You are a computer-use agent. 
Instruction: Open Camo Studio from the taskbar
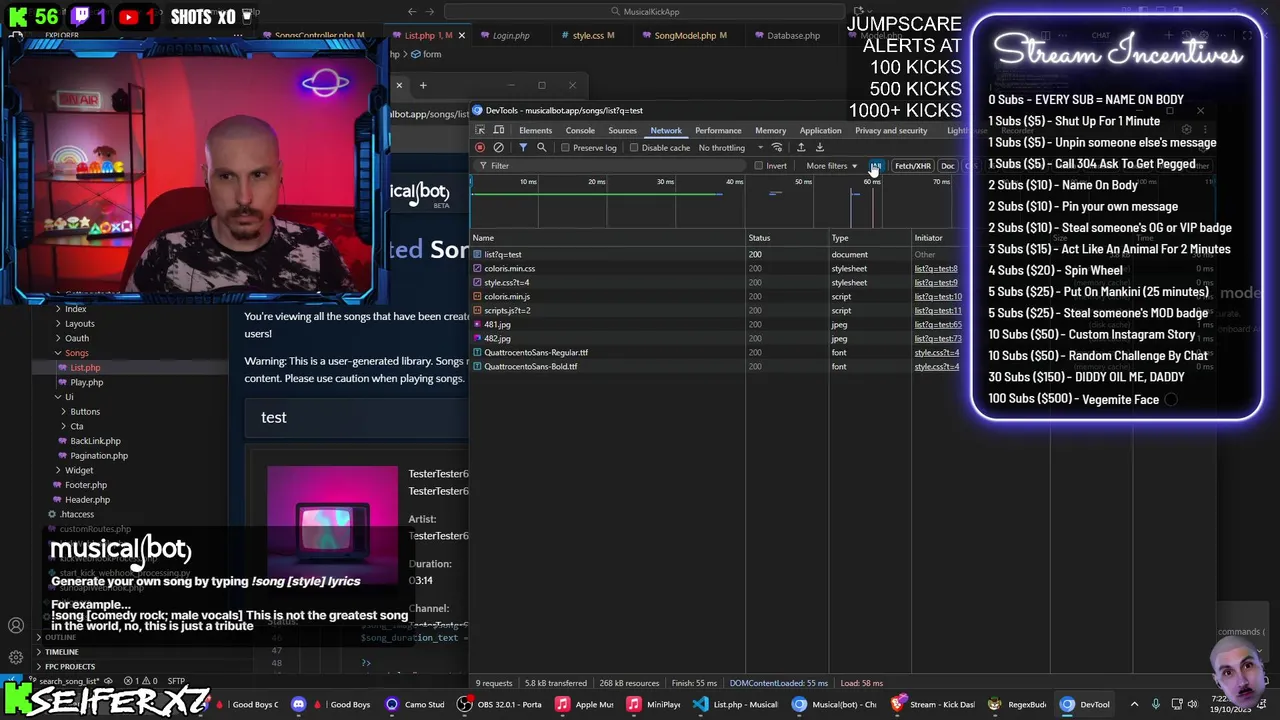point(415,704)
